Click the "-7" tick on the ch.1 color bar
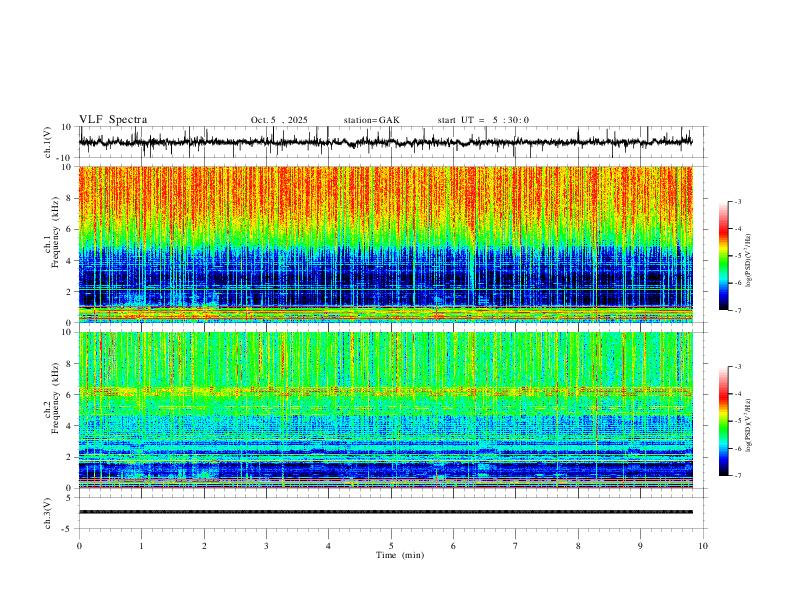 738,310
